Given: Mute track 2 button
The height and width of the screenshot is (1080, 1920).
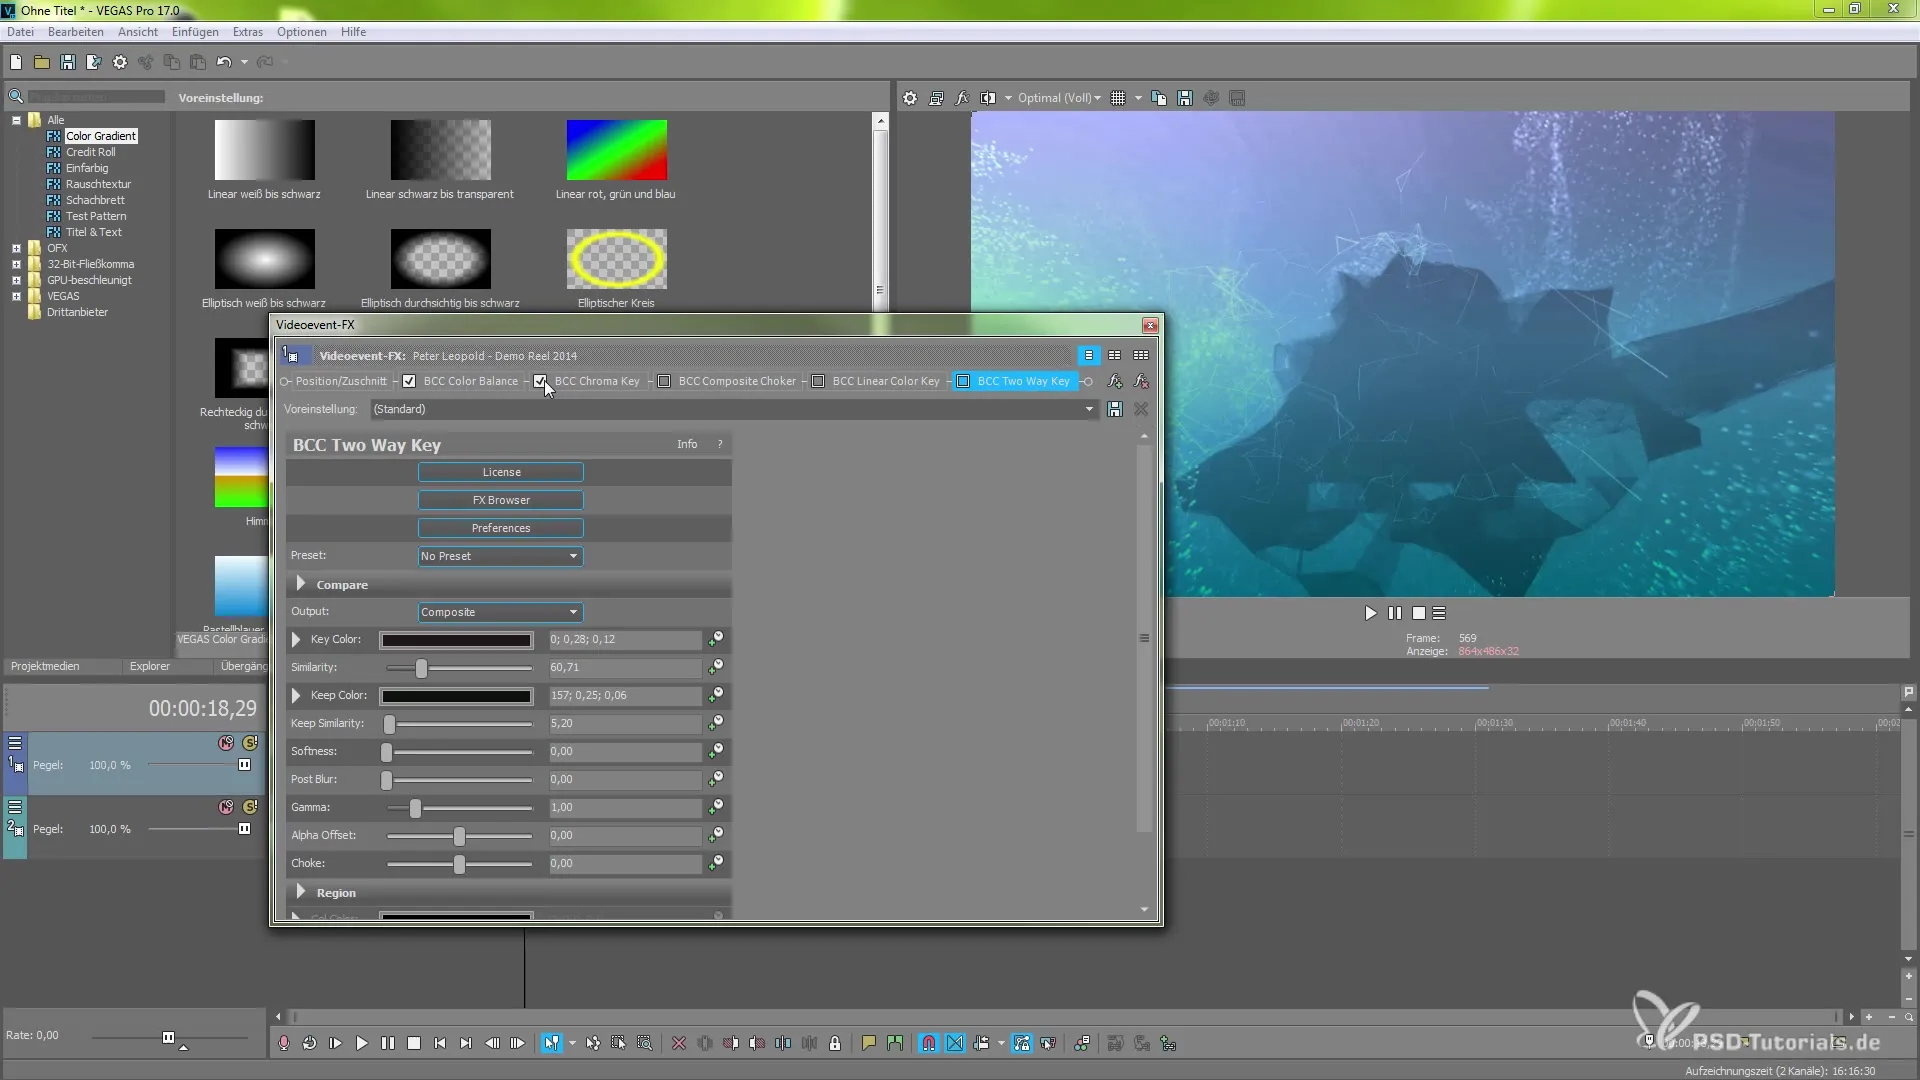Looking at the screenshot, I should pyautogui.click(x=226, y=807).
